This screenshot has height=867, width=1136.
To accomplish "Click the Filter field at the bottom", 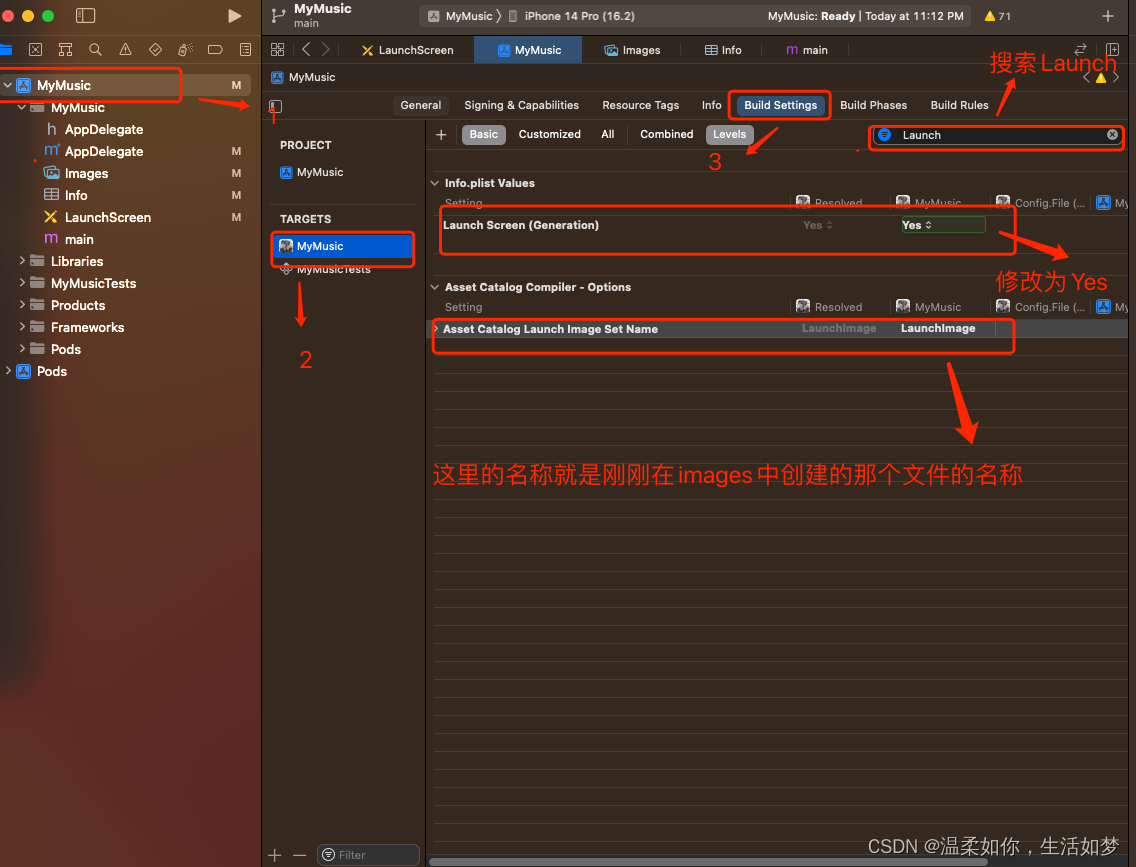I will pyautogui.click(x=368, y=855).
